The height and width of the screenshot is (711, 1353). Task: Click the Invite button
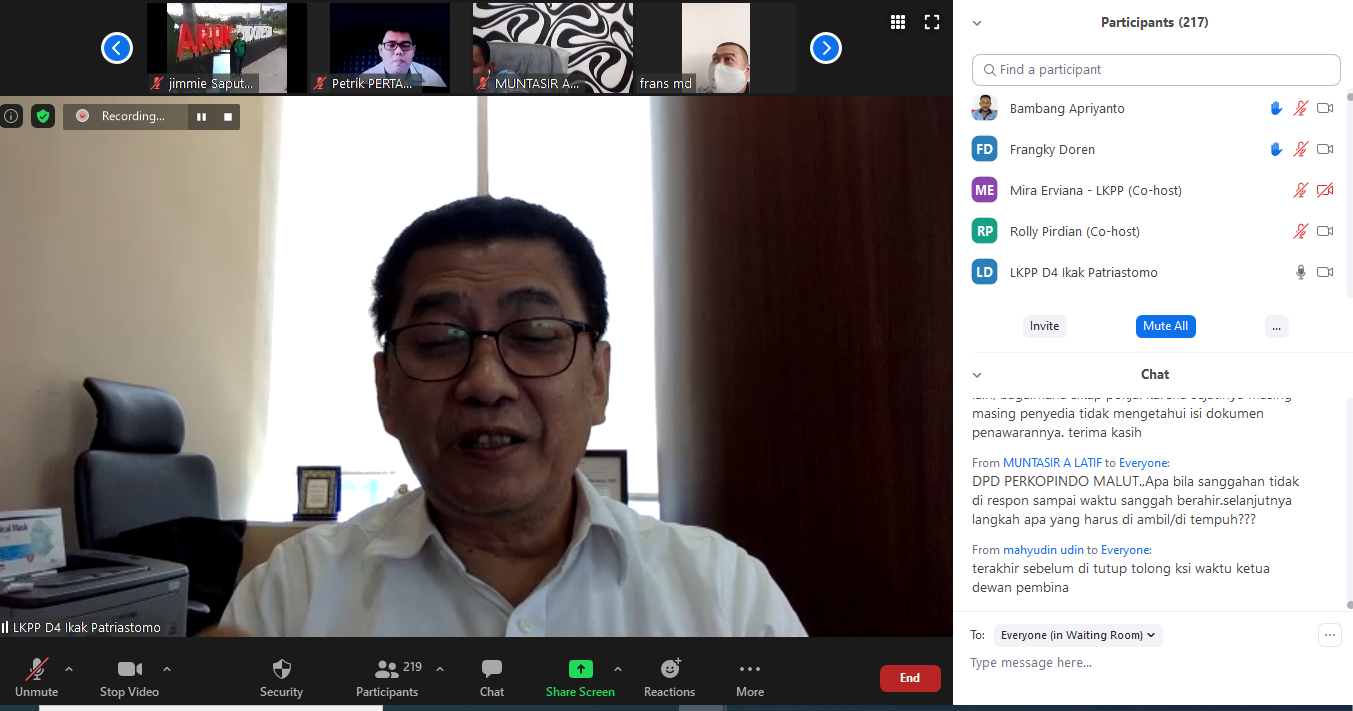pyautogui.click(x=1044, y=326)
